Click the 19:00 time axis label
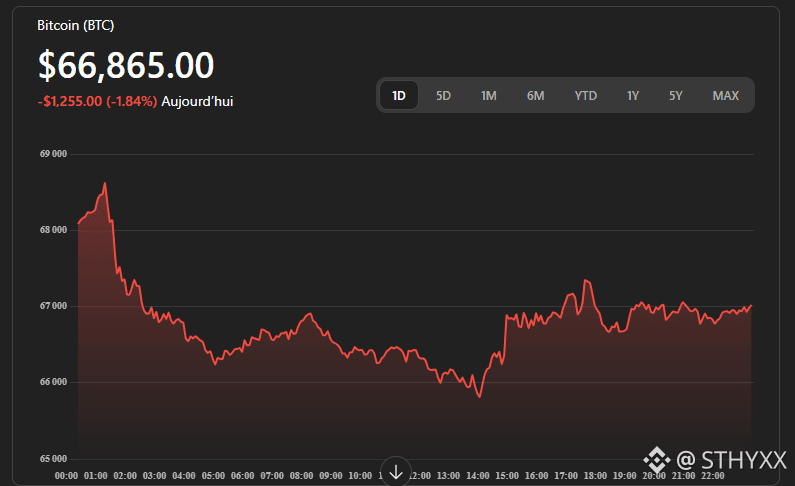This screenshot has width=795, height=486. [625, 476]
